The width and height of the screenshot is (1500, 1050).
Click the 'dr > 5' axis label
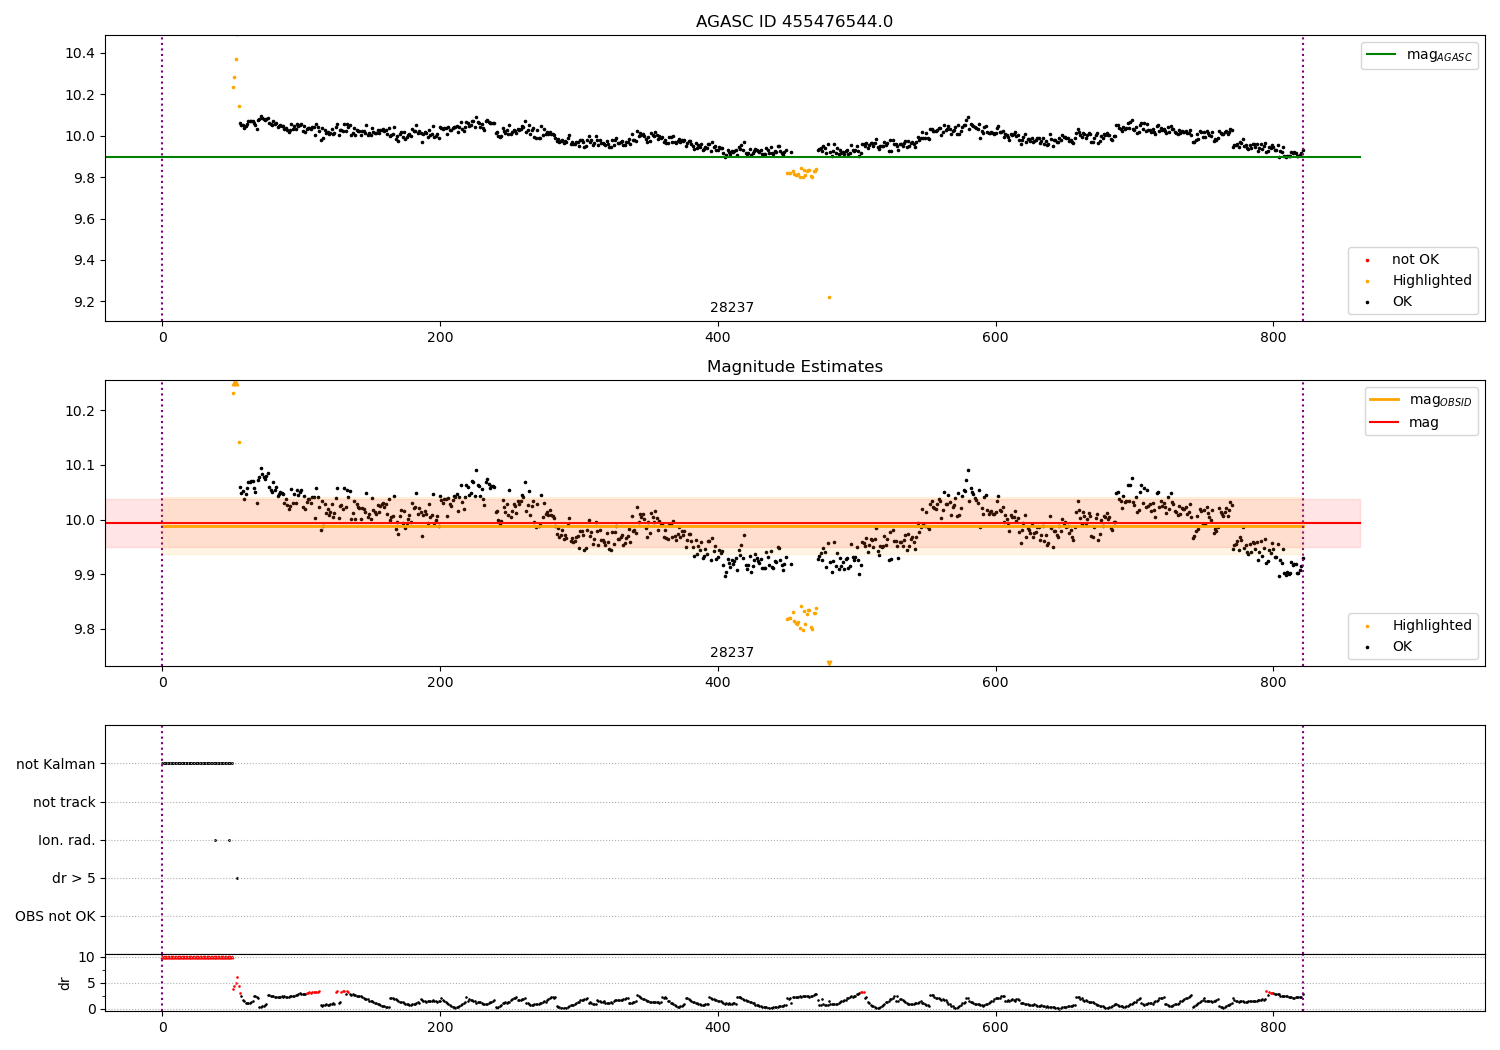(74, 879)
